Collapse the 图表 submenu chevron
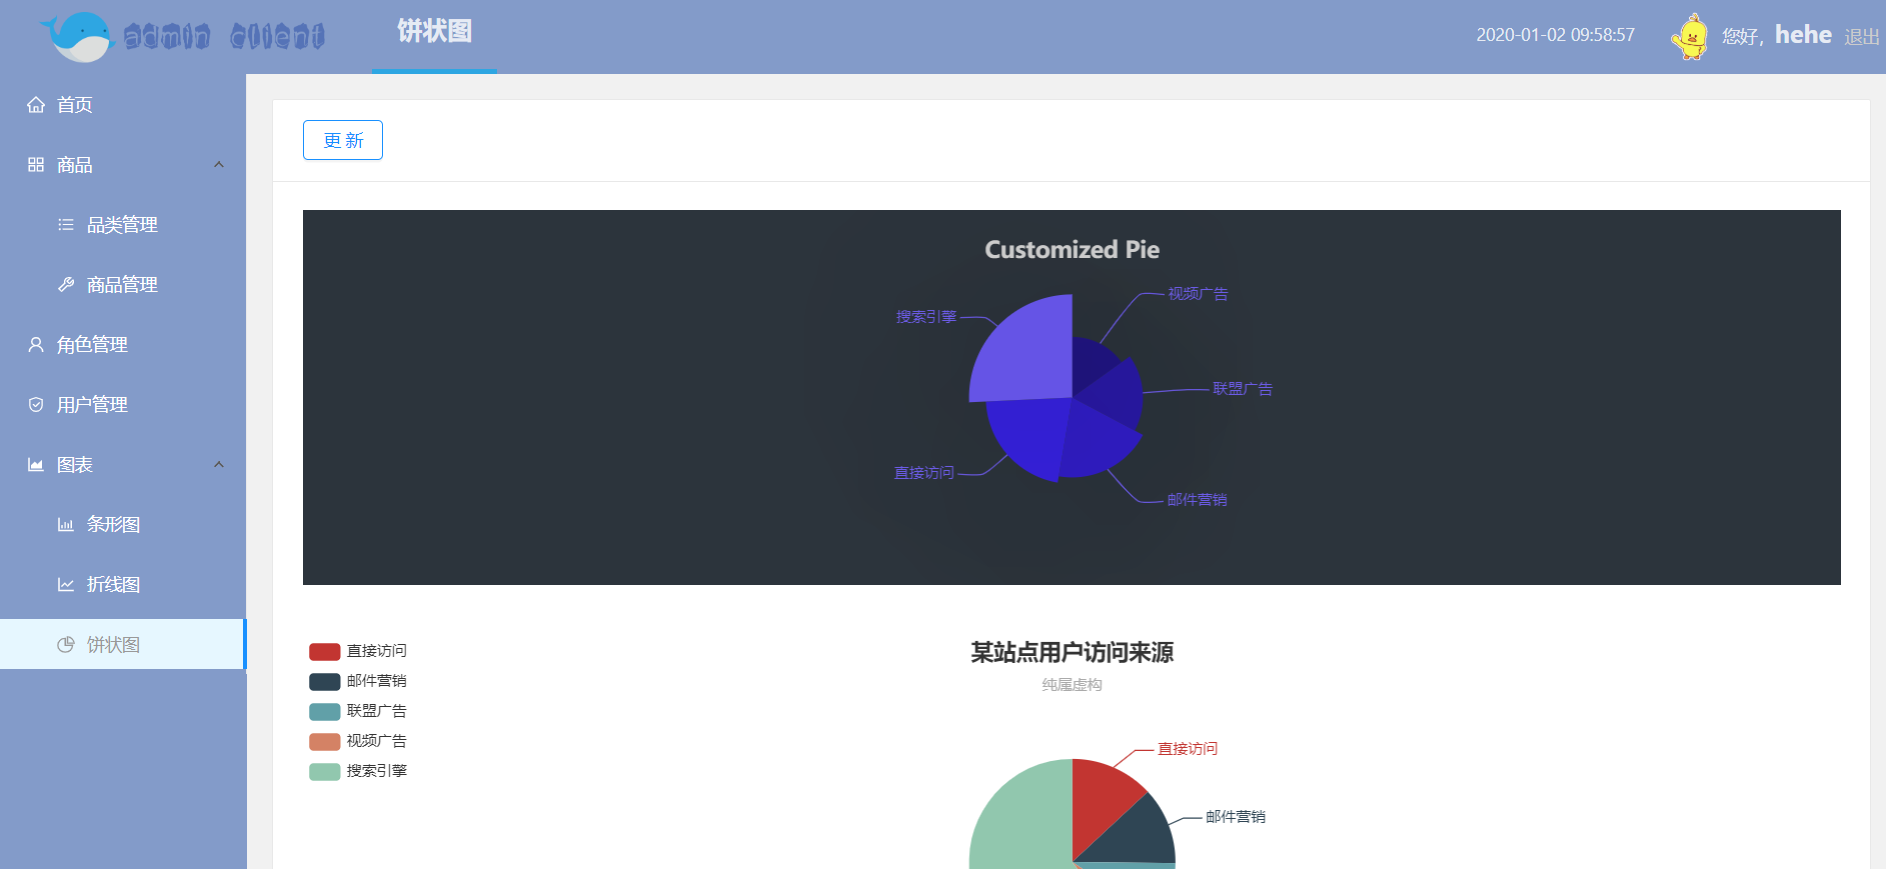 (x=219, y=465)
